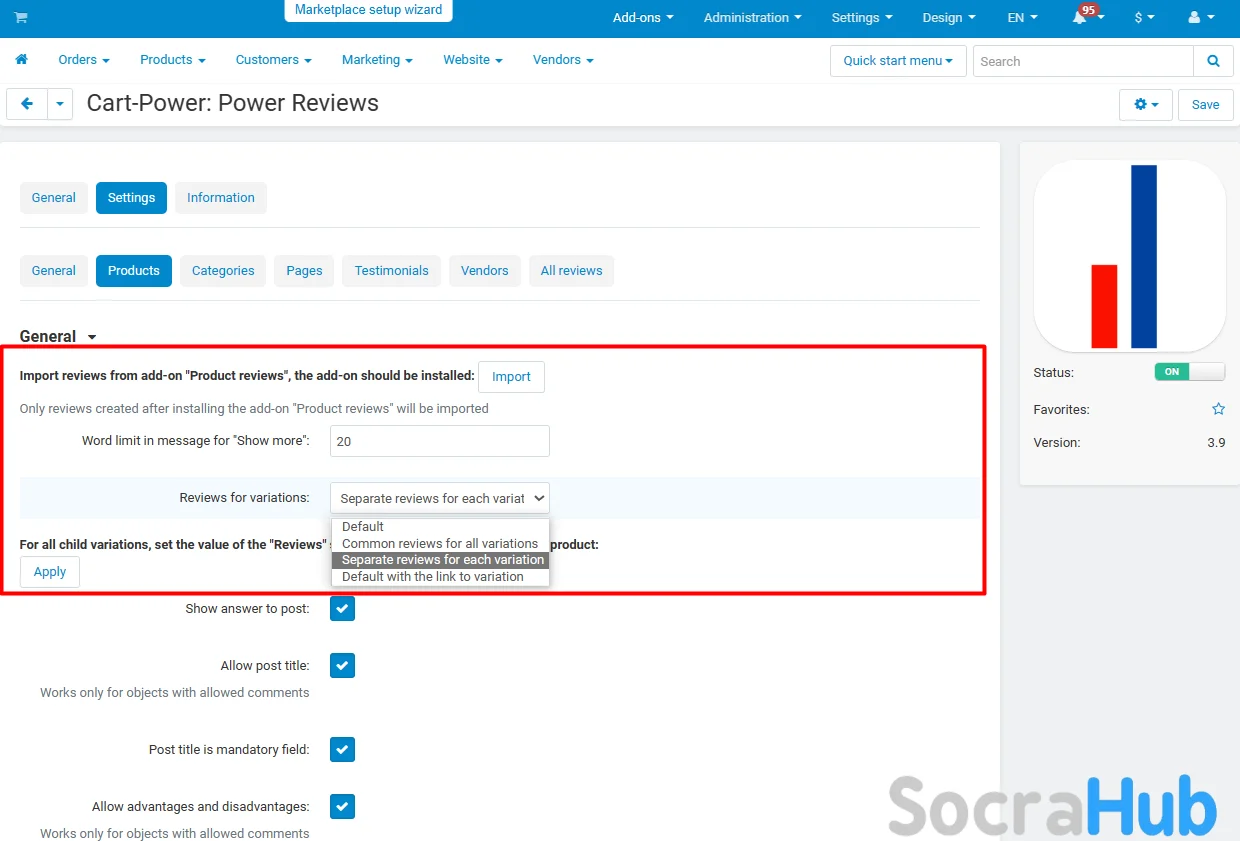The height and width of the screenshot is (841, 1240).
Task: Open the cart icon in top bar
Action: (21, 18)
